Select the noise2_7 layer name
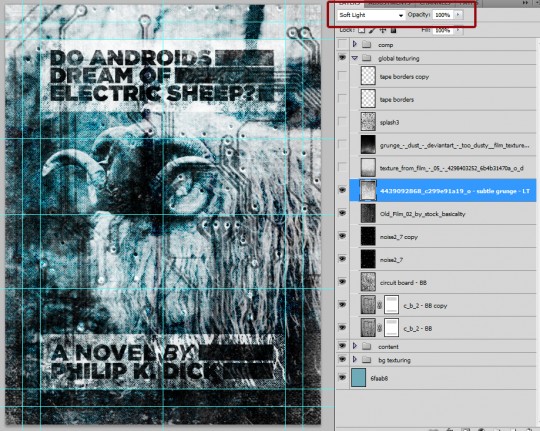This screenshot has height=431, width=540. [x=391, y=260]
